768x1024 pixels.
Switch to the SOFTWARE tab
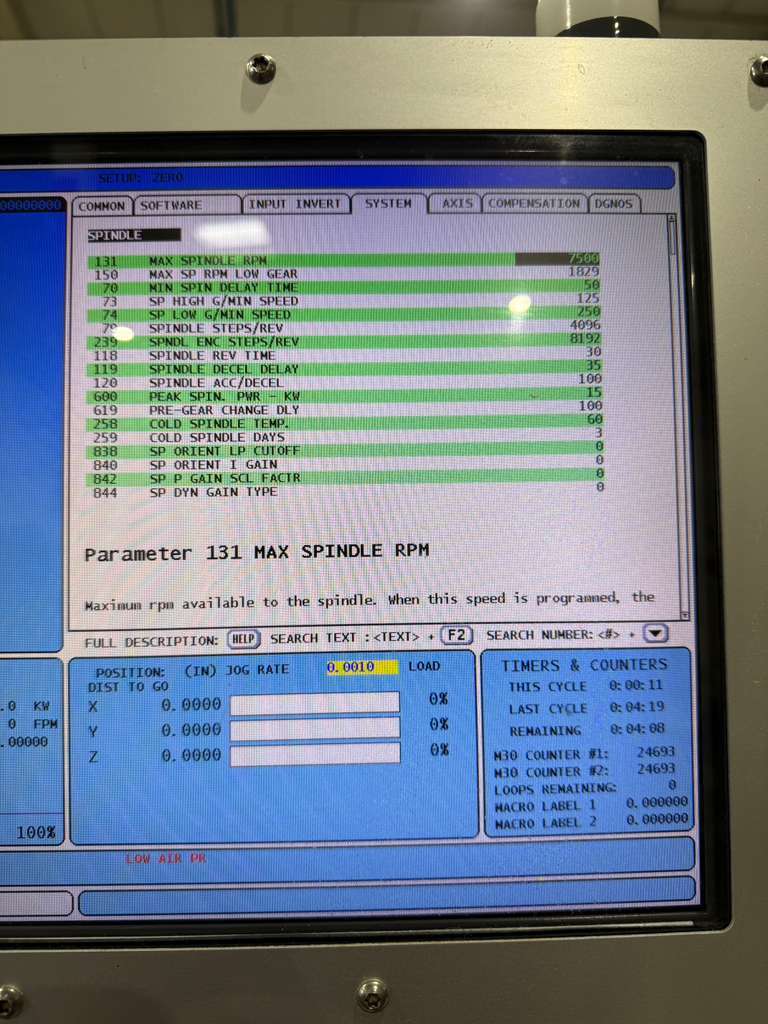click(x=187, y=205)
